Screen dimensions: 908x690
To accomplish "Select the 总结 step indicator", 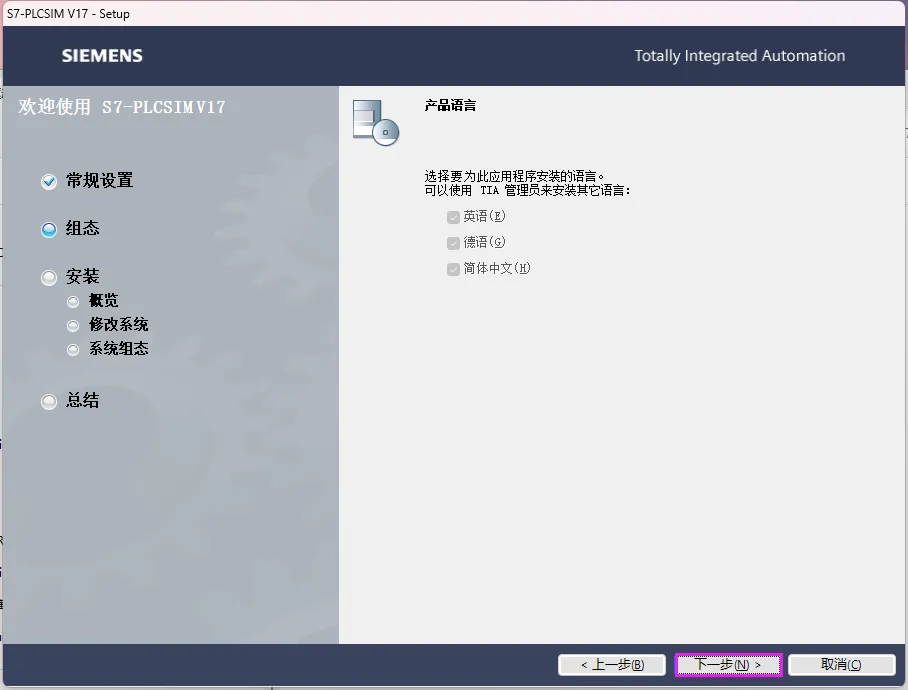I will point(49,402).
